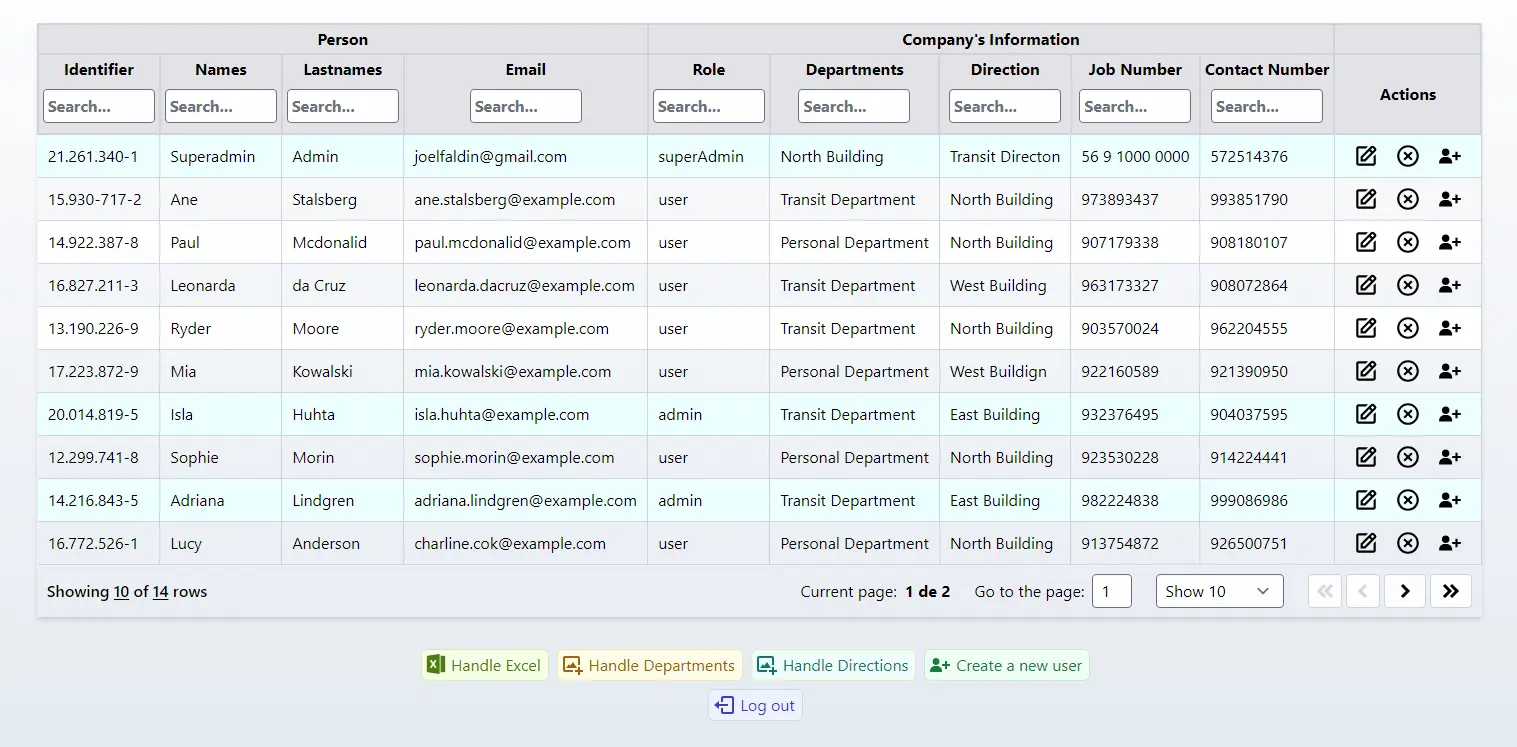1517x747 pixels.
Task: Delete Ryder Moore using the X icon
Action: tap(1408, 328)
